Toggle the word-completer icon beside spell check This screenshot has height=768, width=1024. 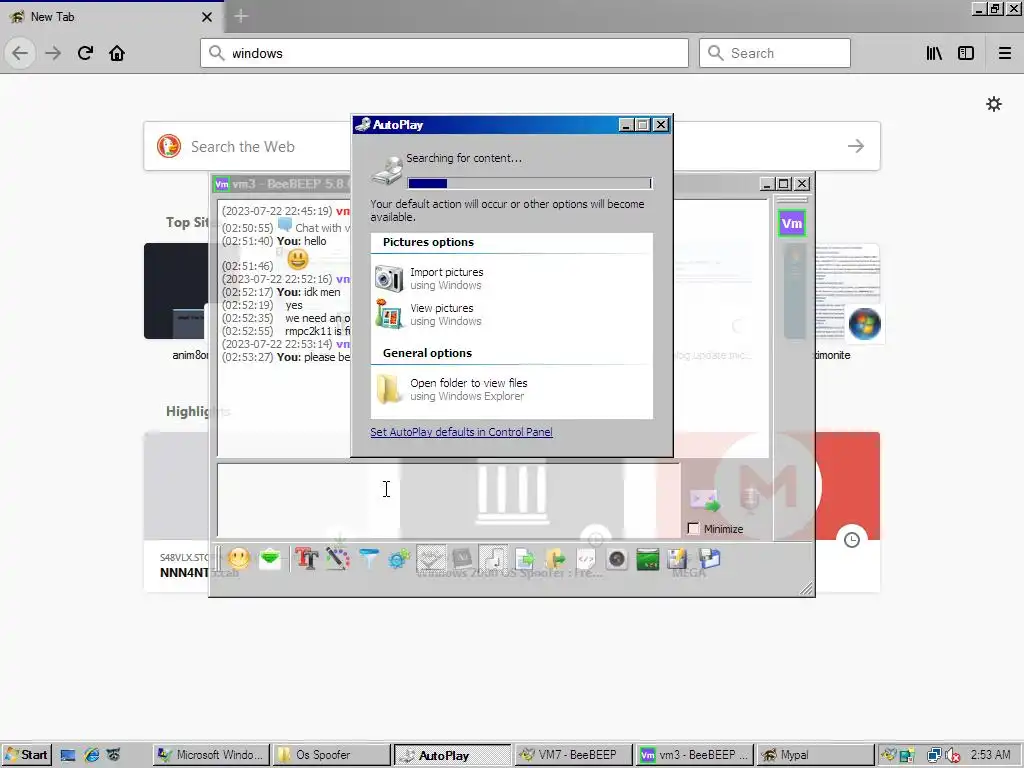tap(462, 558)
